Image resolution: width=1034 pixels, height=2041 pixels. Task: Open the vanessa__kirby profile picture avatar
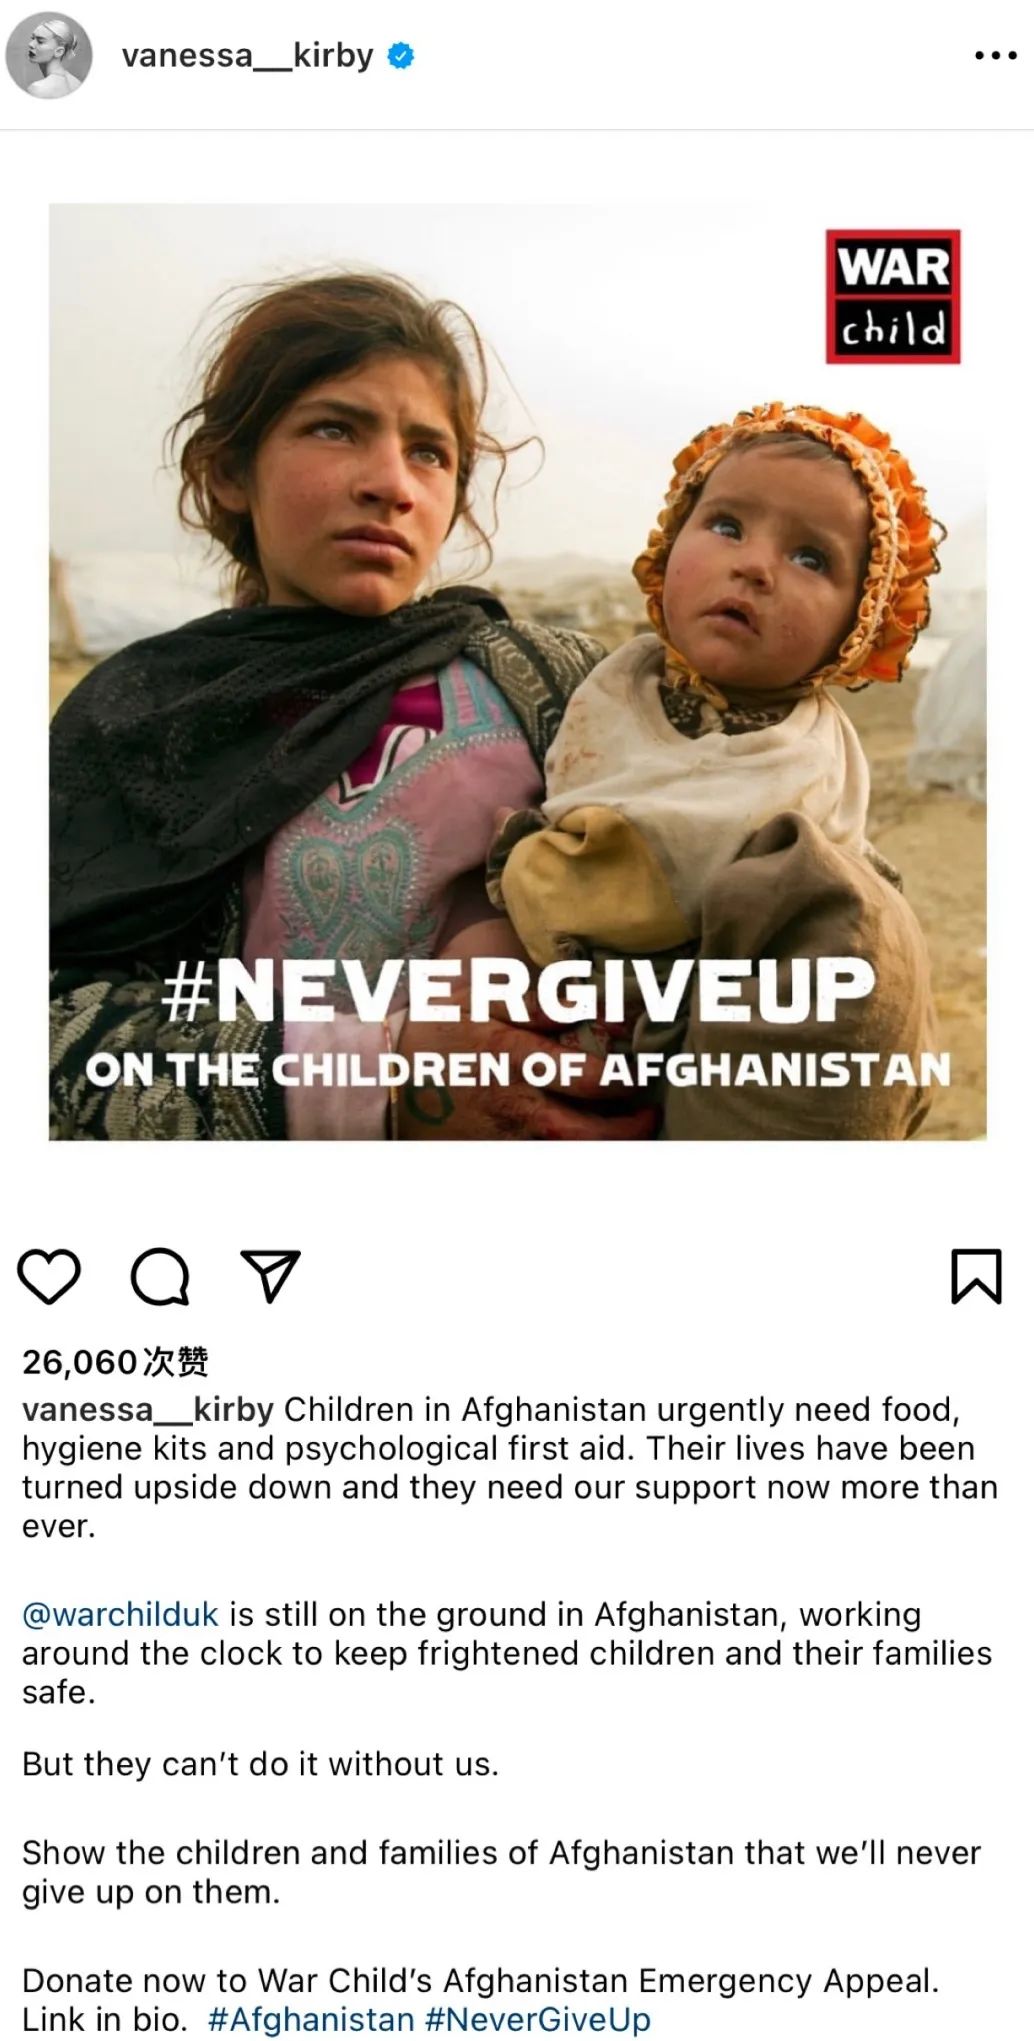click(49, 56)
